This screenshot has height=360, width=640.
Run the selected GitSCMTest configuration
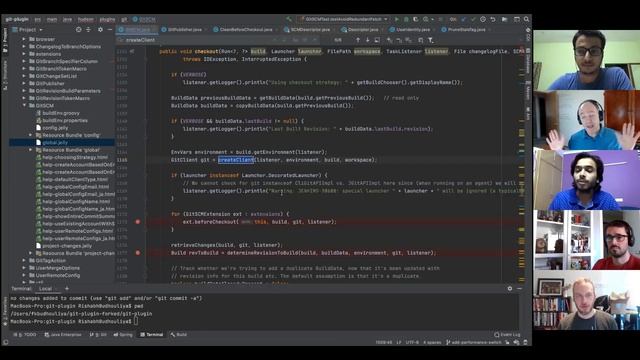pyautogui.click(x=396, y=19)
